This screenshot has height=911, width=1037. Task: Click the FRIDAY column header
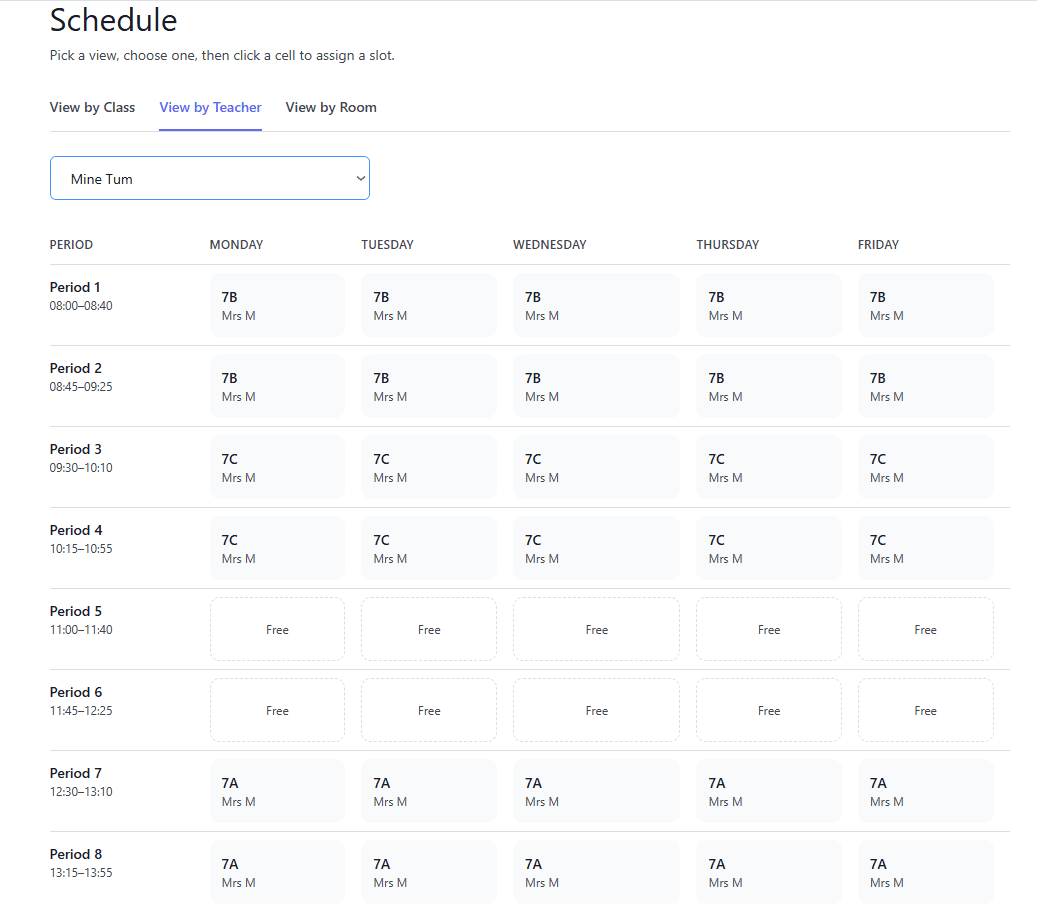point(878,245)
